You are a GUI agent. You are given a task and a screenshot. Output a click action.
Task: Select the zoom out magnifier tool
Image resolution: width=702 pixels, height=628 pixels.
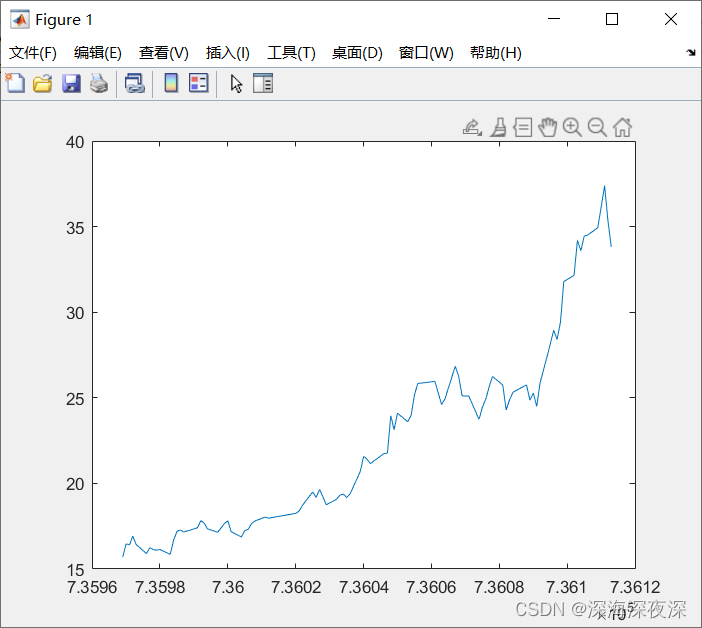click(597, 128)
